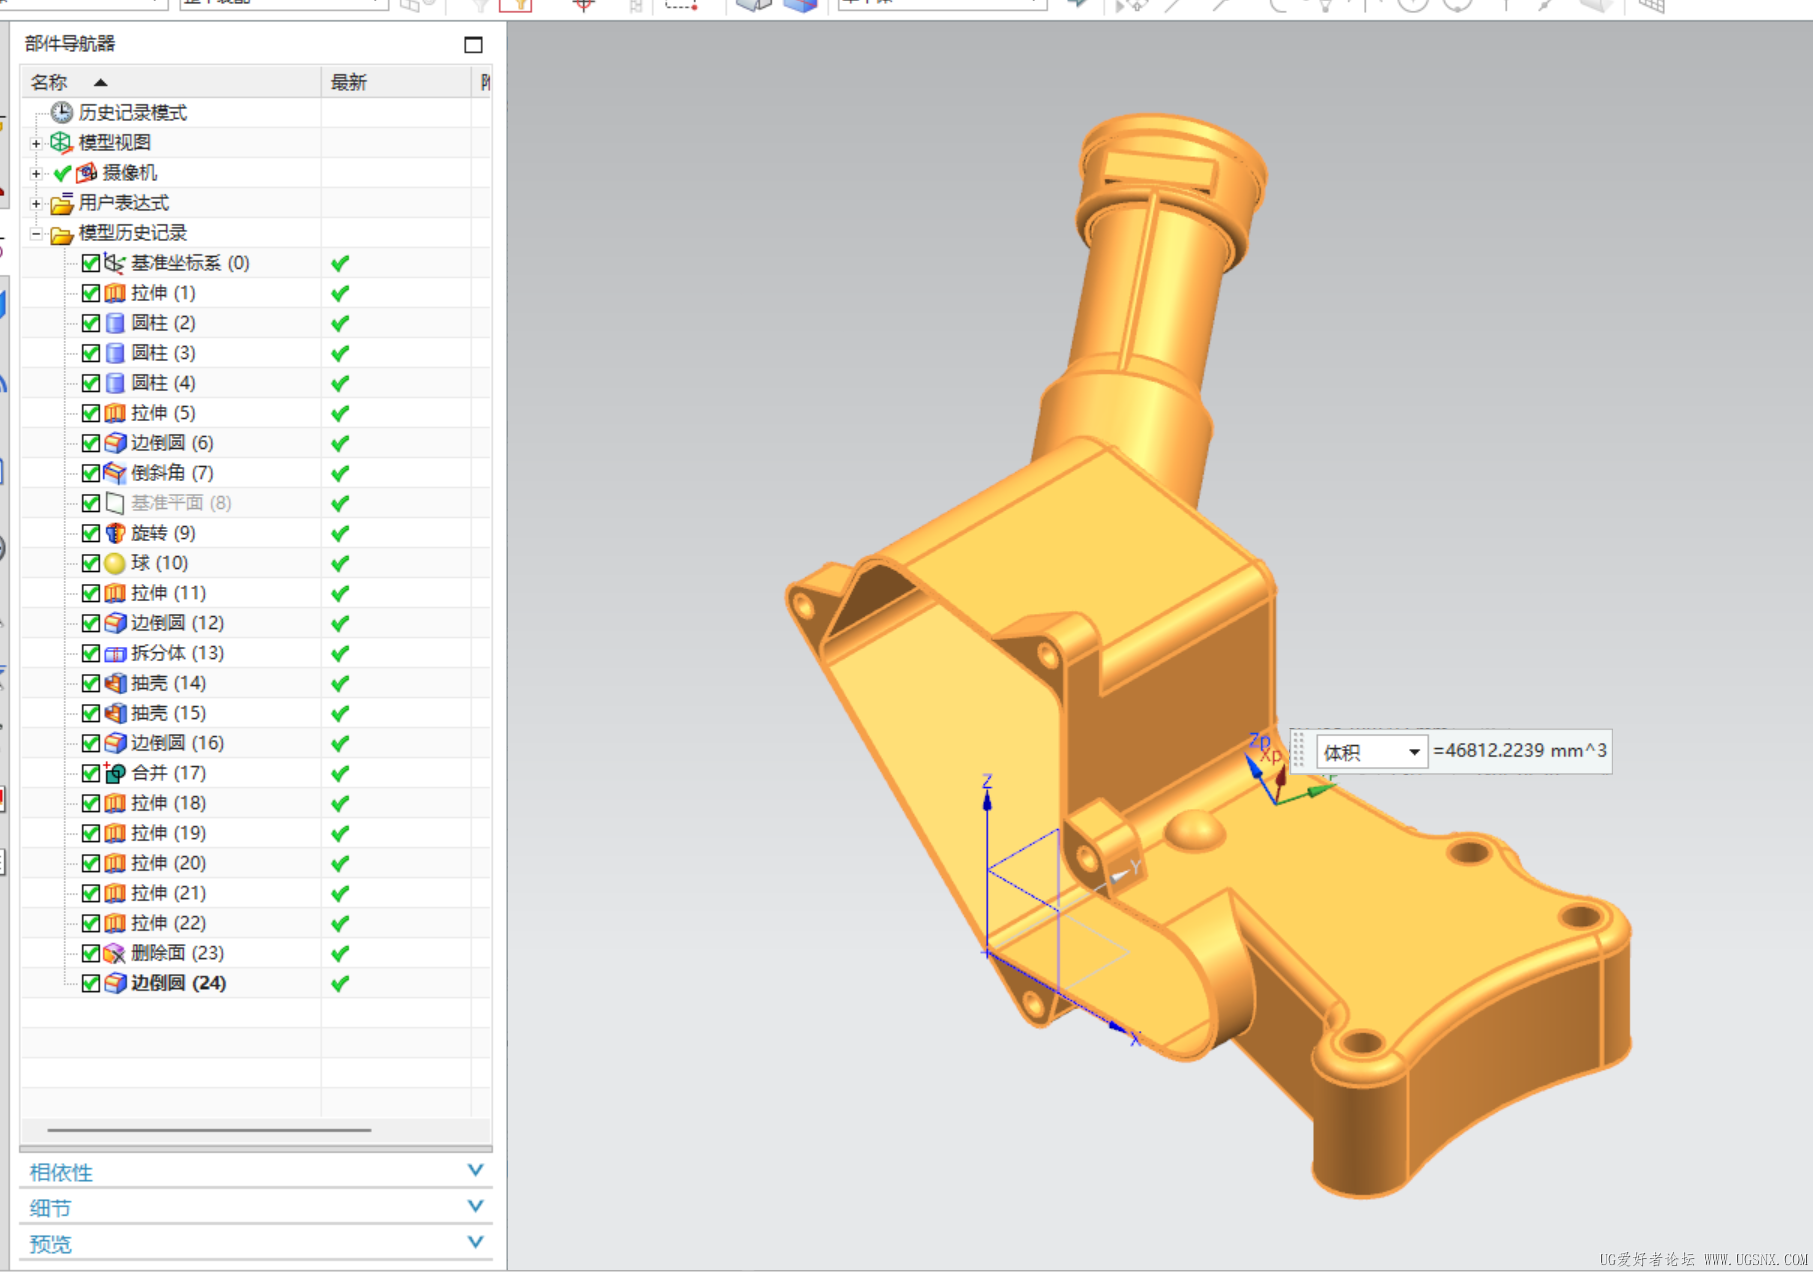Expand the 模型视图 tree node

click(x=36, y=143)
